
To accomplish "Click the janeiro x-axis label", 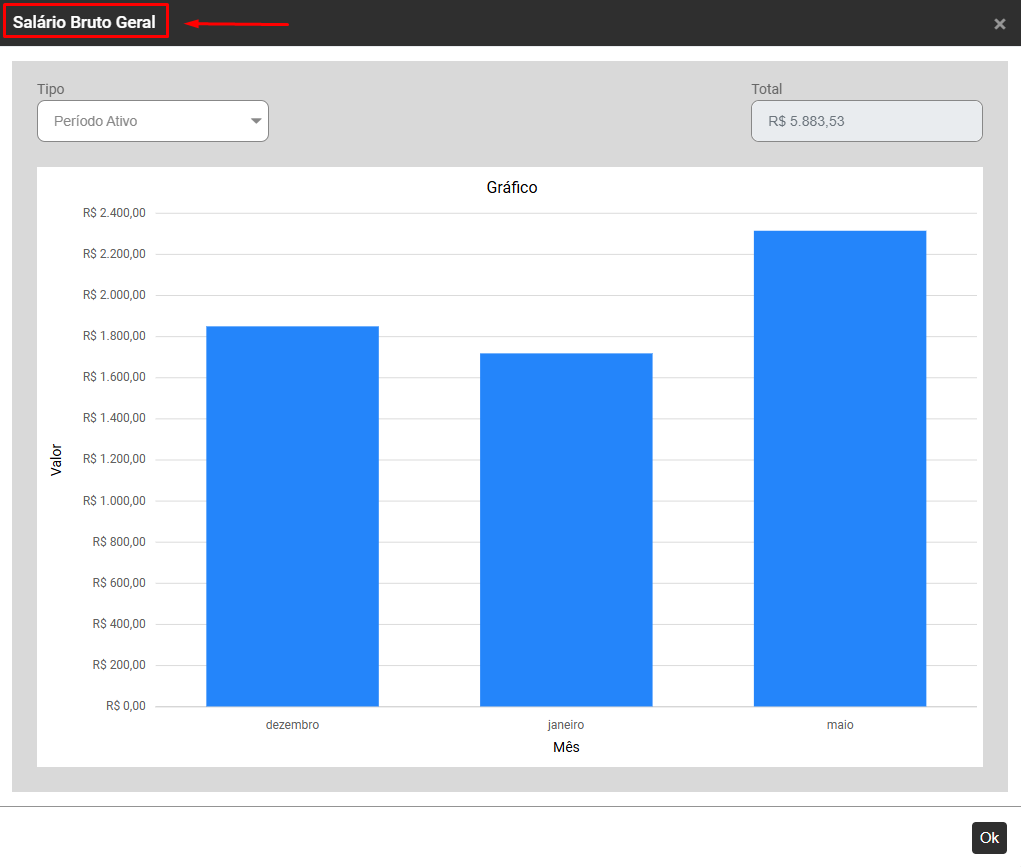I will pos(566,725).
